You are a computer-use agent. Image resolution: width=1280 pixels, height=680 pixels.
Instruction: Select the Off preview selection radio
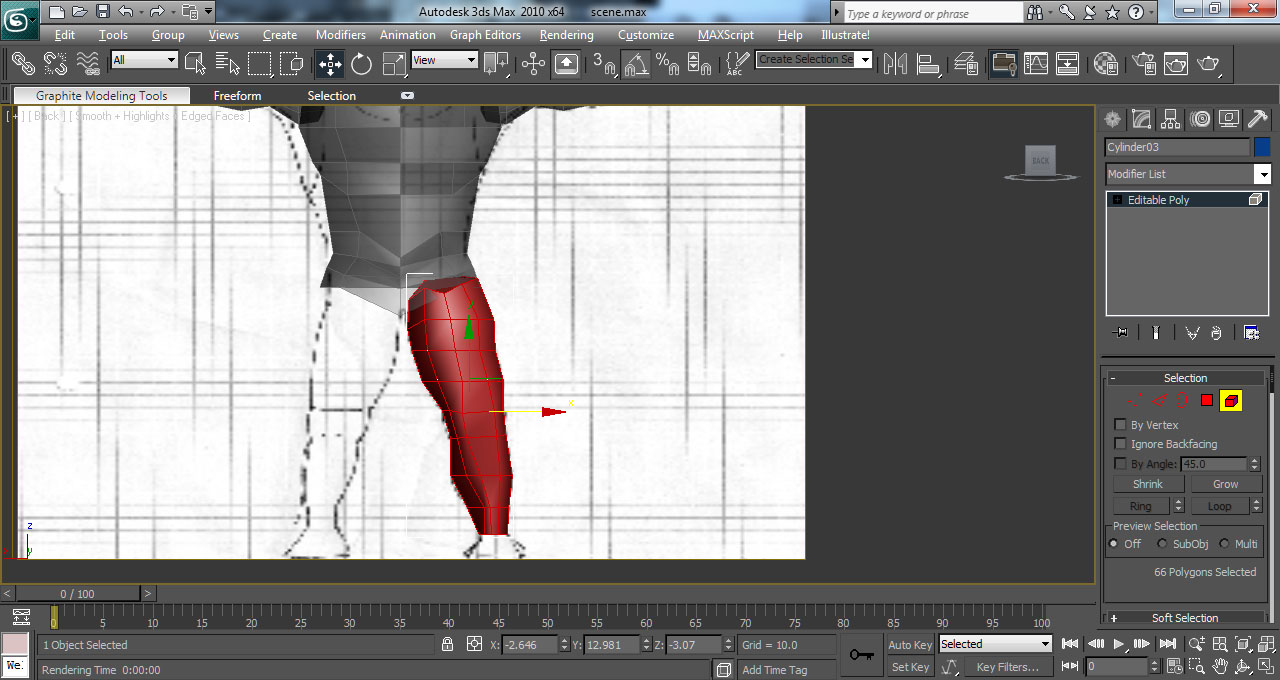coord(1114,544)
